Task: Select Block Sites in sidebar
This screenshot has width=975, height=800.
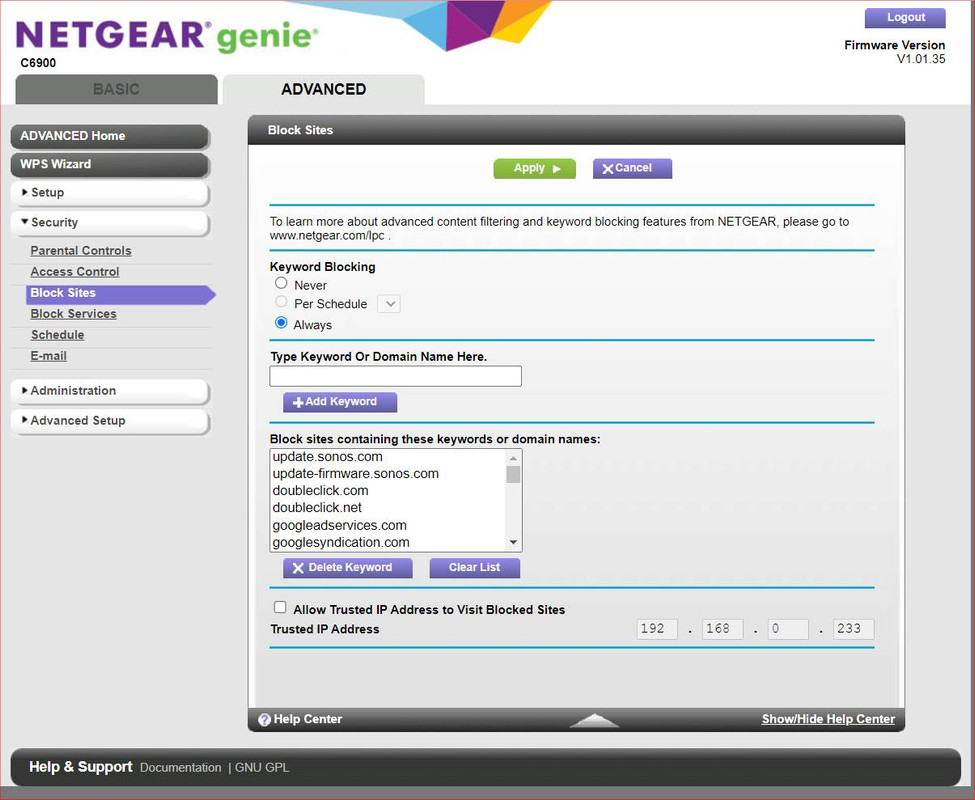Action: 120,293
